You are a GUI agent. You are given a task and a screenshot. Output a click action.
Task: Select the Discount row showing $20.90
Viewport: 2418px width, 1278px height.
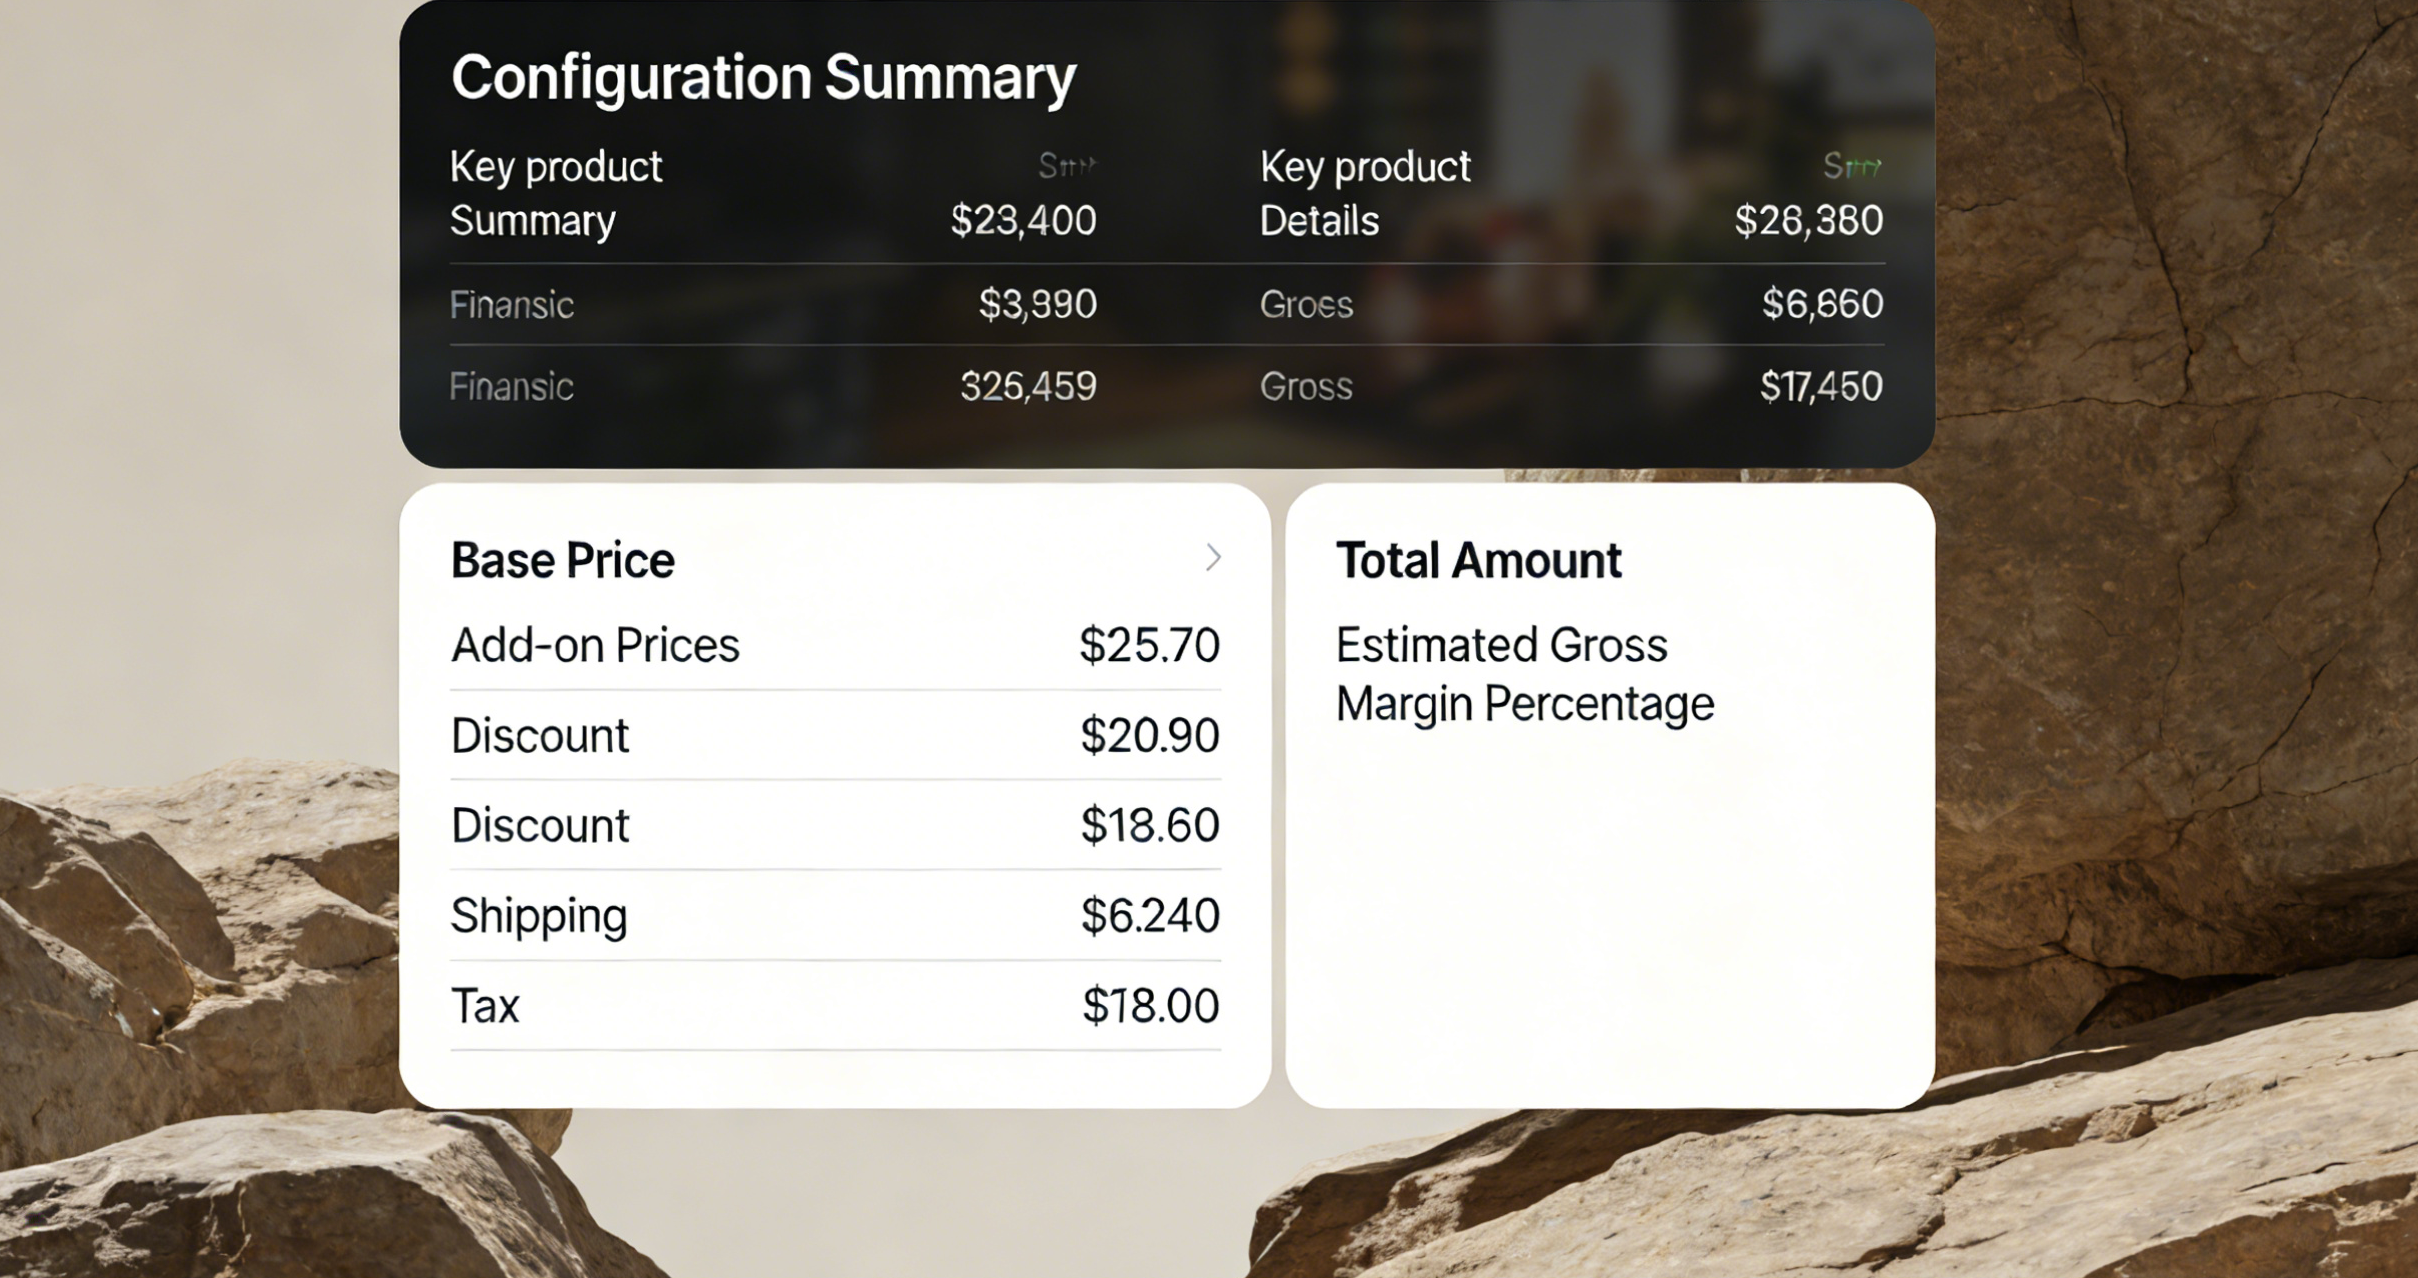click(834, 735)
